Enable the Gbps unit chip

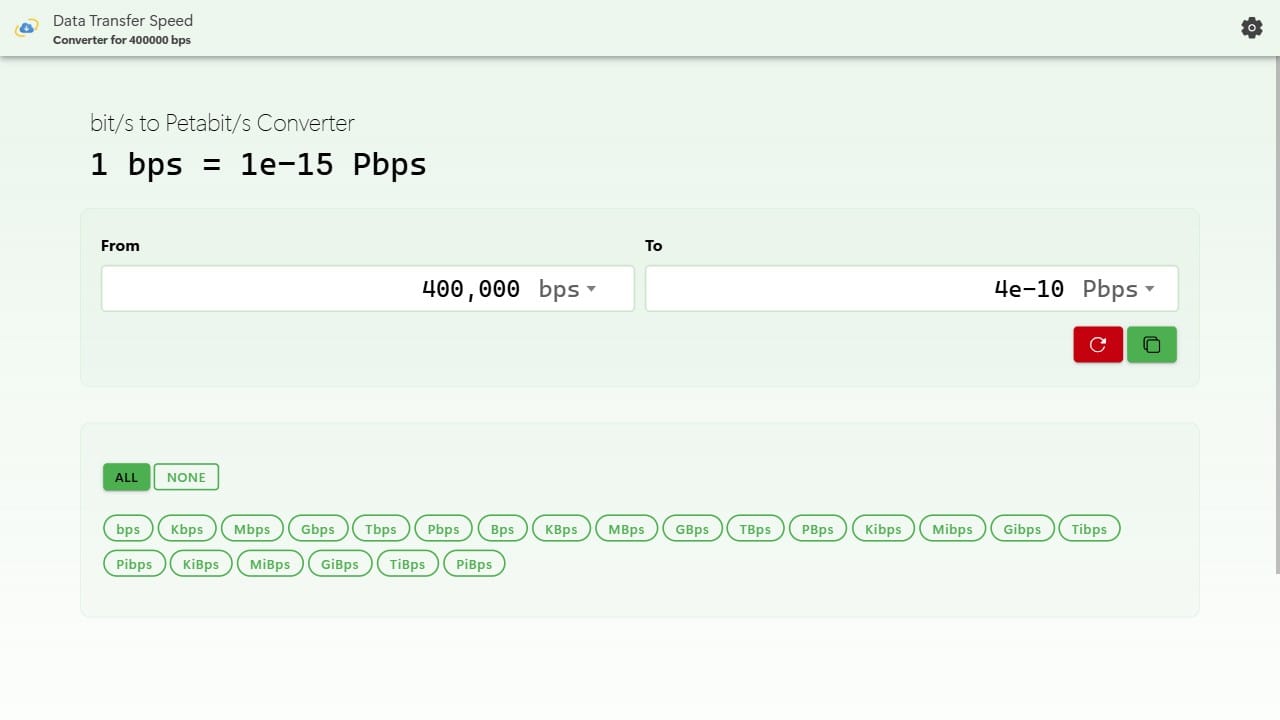click(x=318, y=528)
